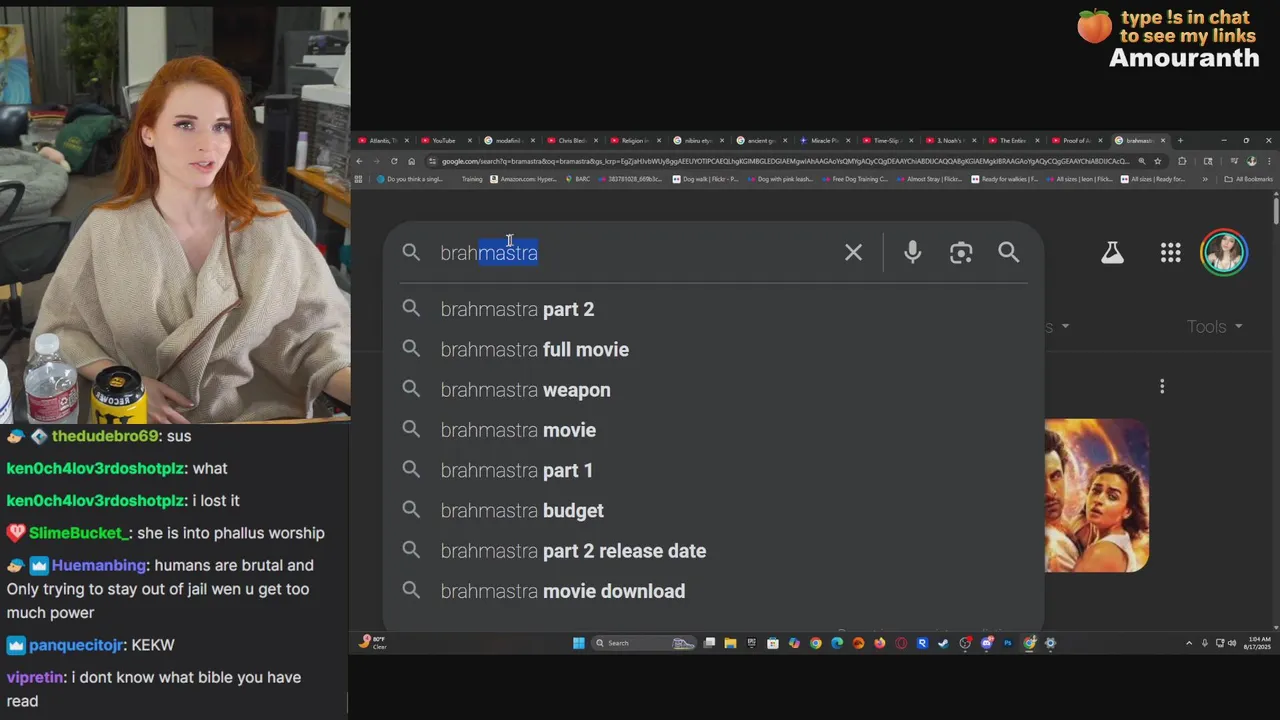Open the Almost Stray Flickr bookmark
This screenshot has width=1280, height=720.
pyautogui.click(x=929, y=179)
